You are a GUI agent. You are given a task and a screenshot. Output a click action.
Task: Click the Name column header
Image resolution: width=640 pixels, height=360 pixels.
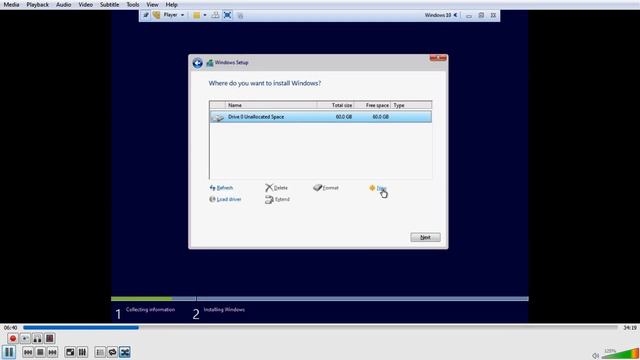point(271,105)
